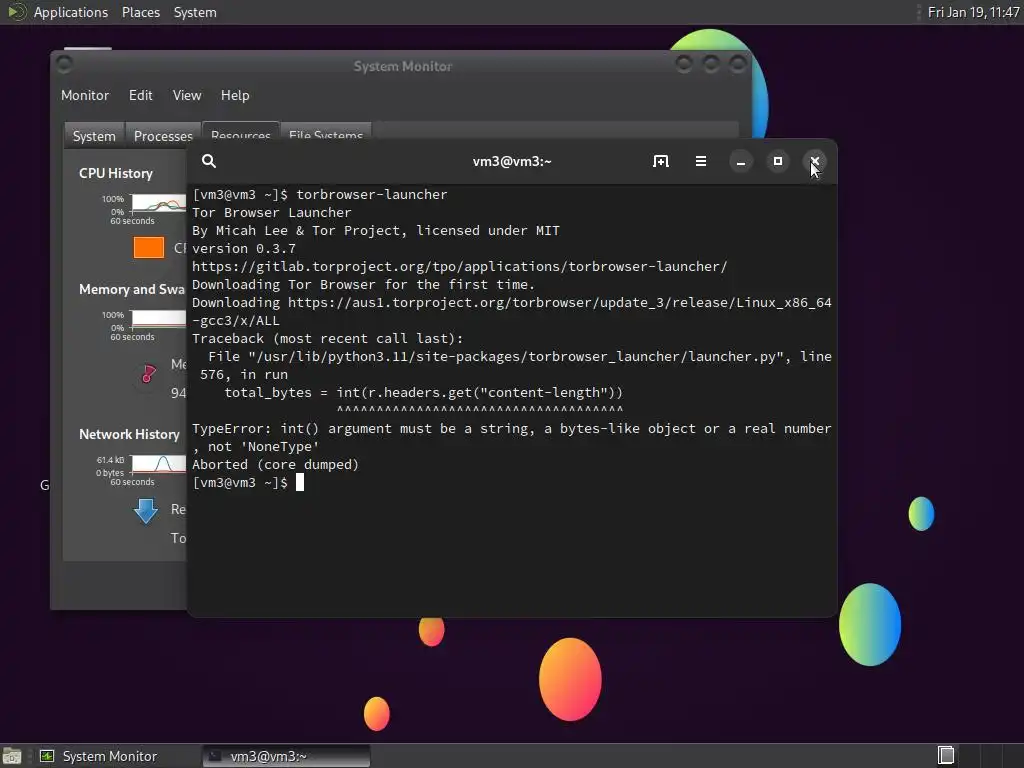Open Help menu in System Monitor
Image resolution: width=1024 pixels, height=768 pixels.
tap(235, 95)
